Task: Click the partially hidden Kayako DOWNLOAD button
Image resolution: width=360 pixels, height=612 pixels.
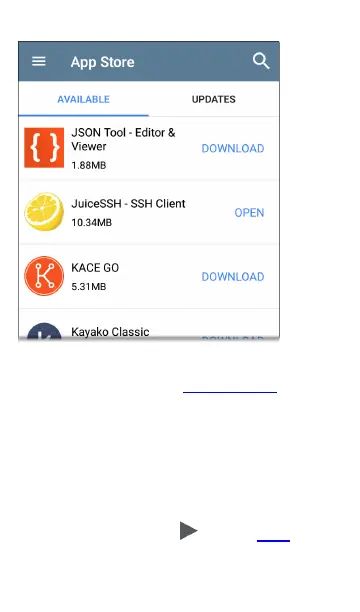Action: pyautogui.click(x=233, y=338)
